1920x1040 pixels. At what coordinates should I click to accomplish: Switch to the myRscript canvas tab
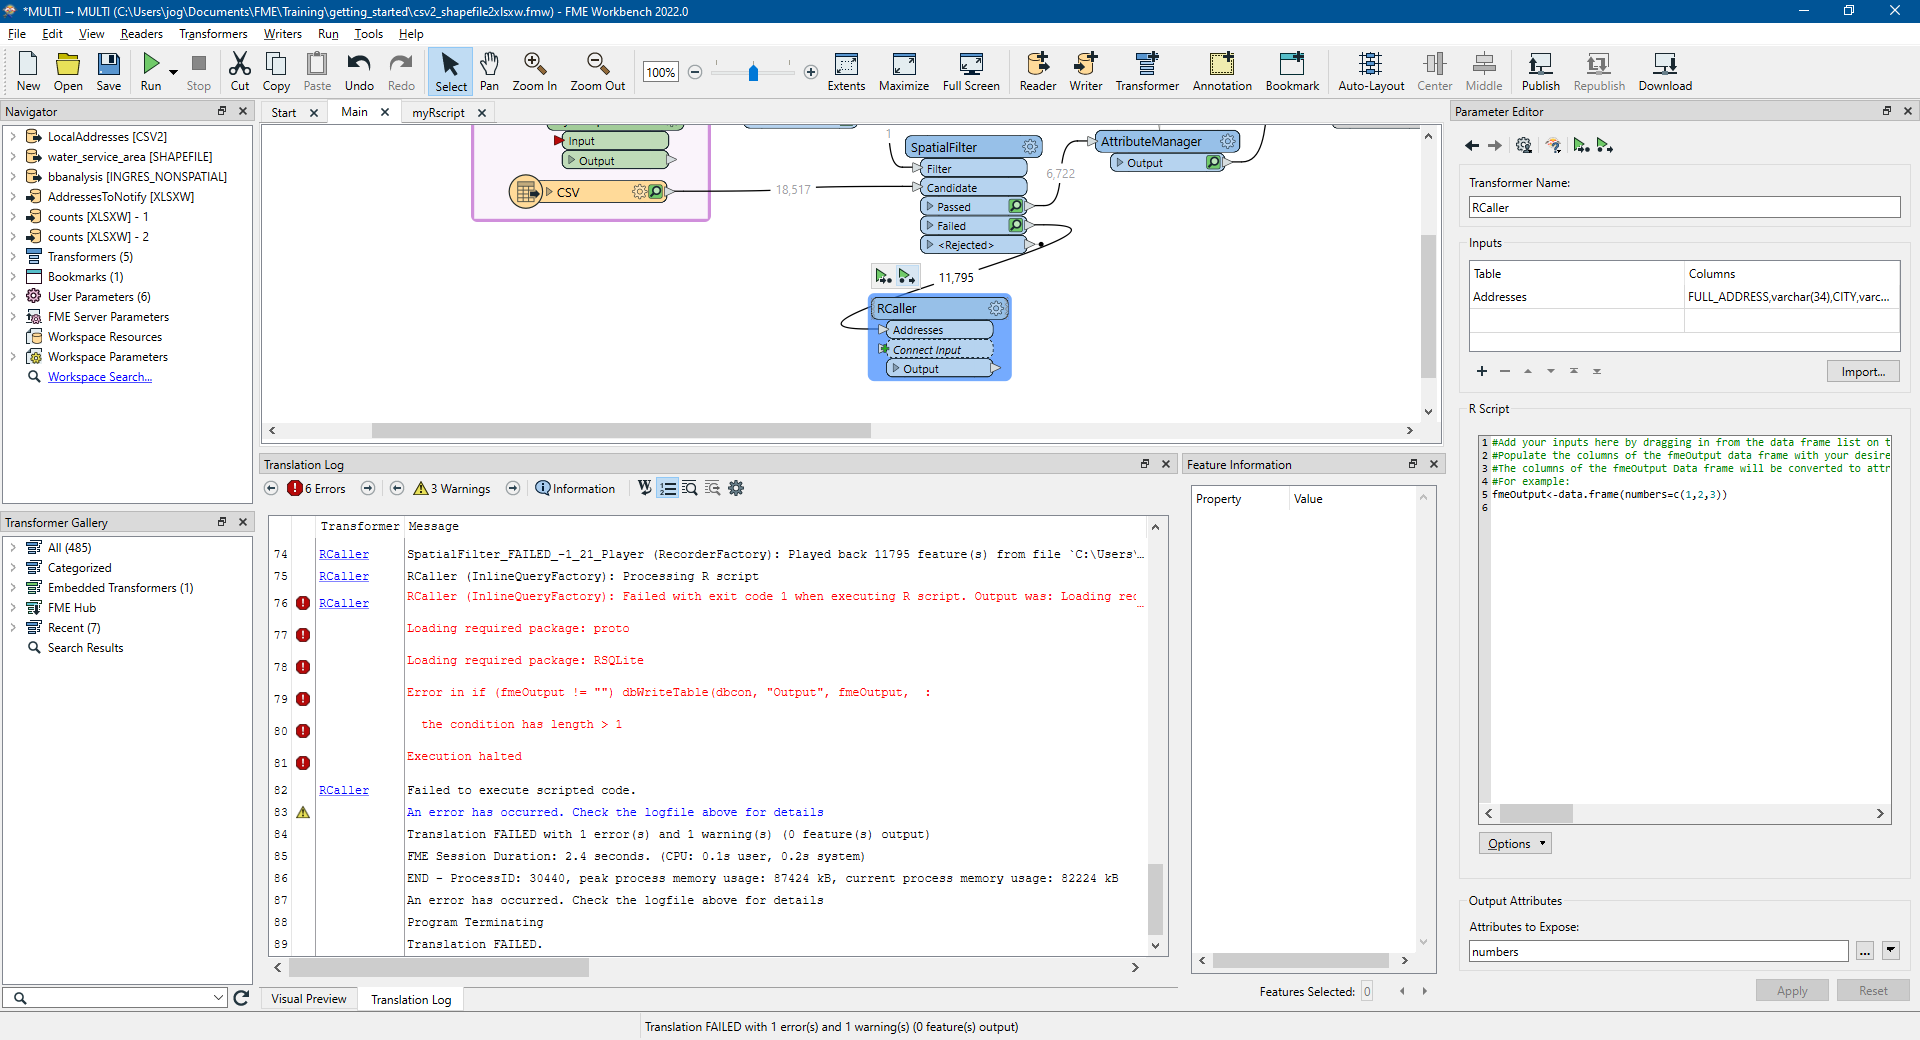(438, 112)
